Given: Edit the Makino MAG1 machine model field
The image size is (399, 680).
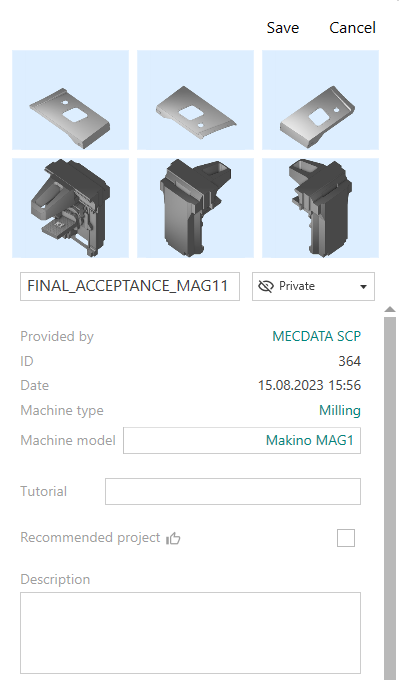Looking at the screenshot, I should point(242,440).
